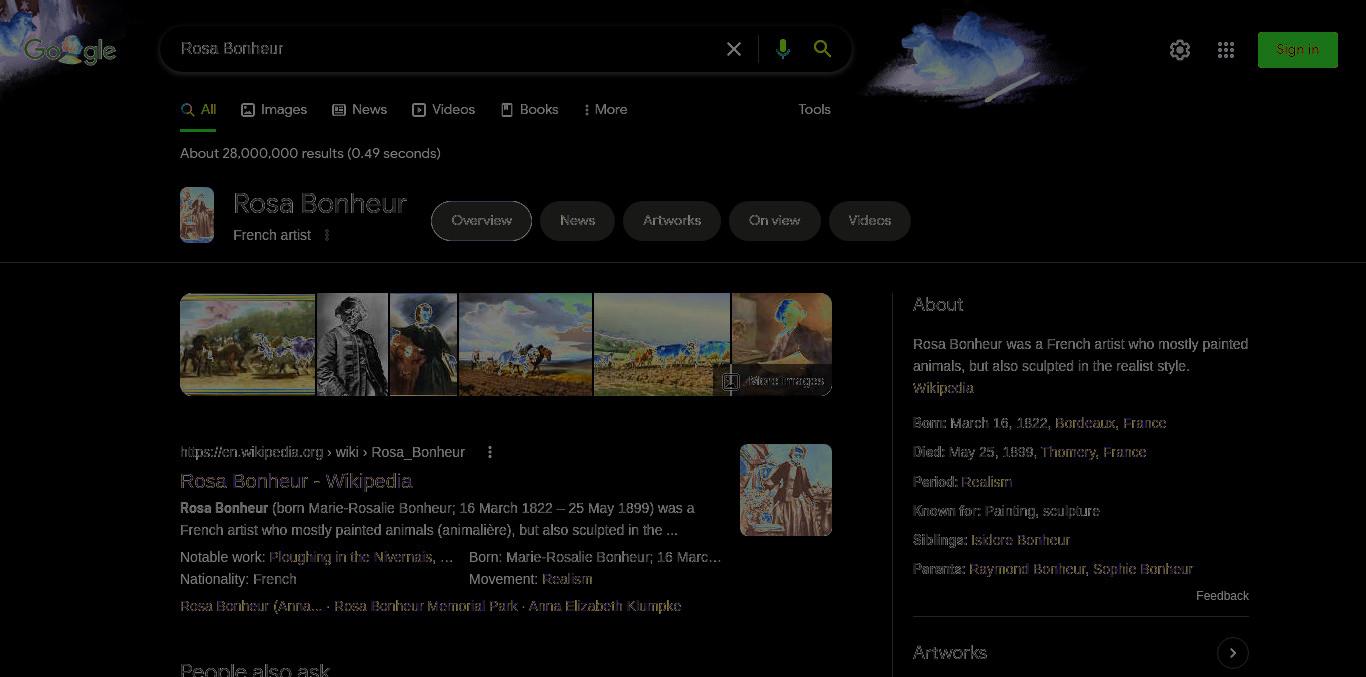This screenshot has width=1366, height=677.
Task: Open the portrait with bull thumbnail
Action: [423, 345]
